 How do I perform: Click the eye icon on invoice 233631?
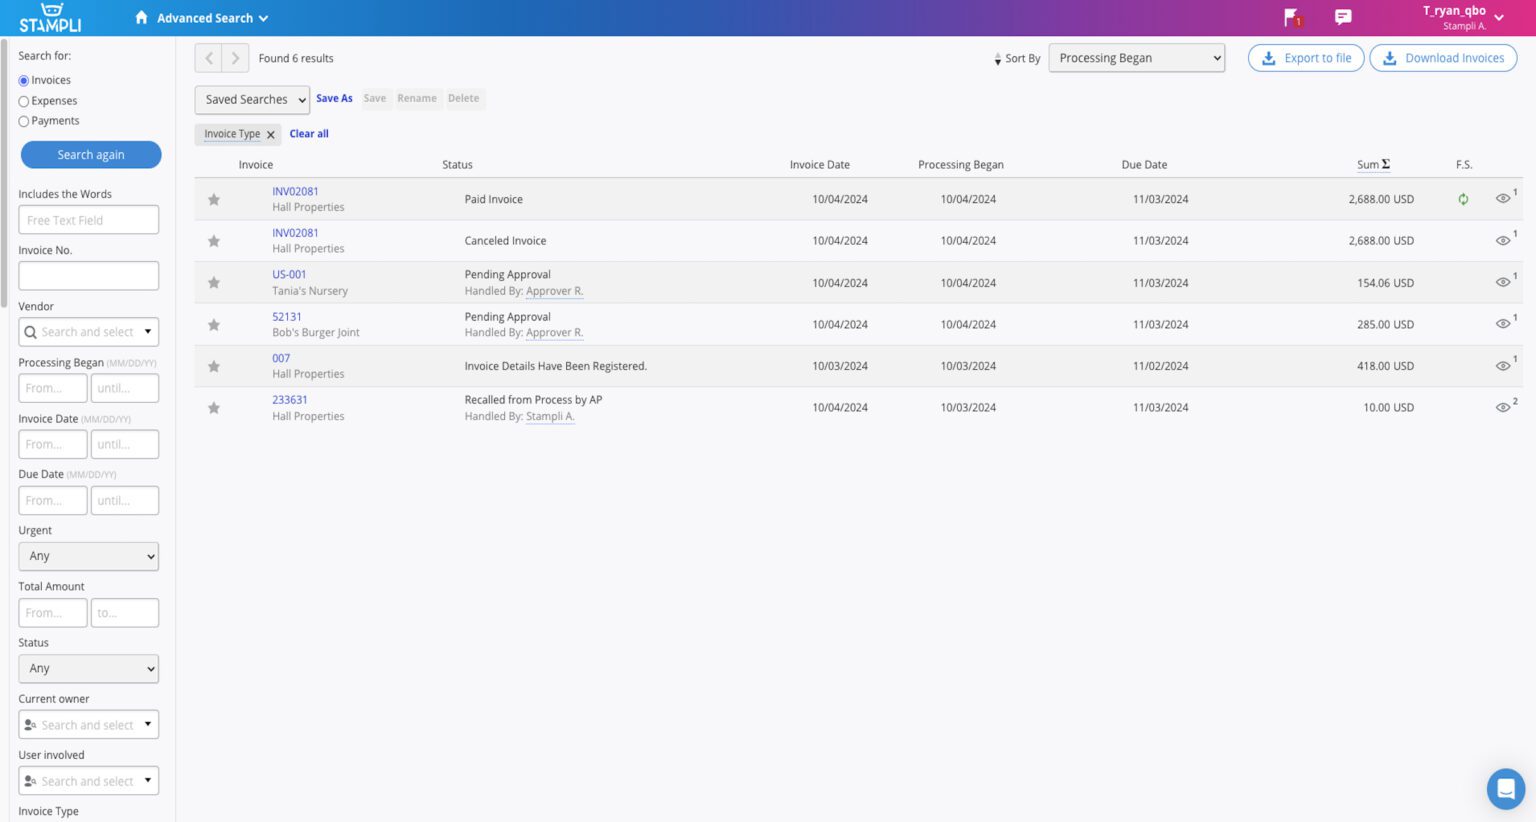pos(1501,407)
